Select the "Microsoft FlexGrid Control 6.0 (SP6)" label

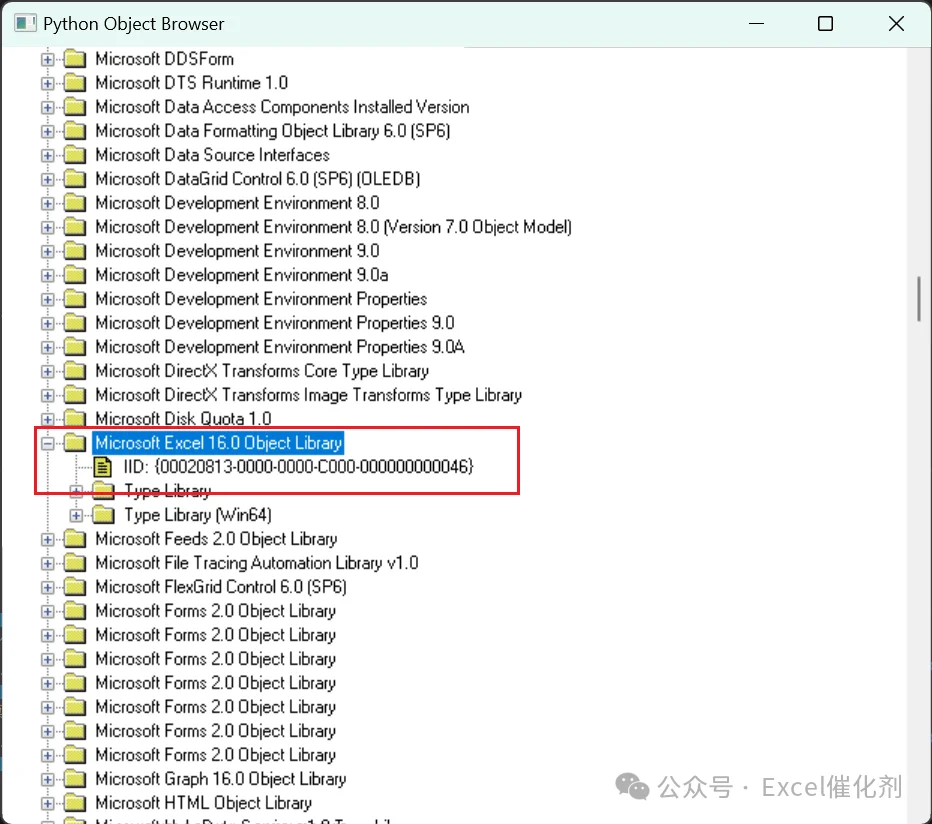click(221, 587)
